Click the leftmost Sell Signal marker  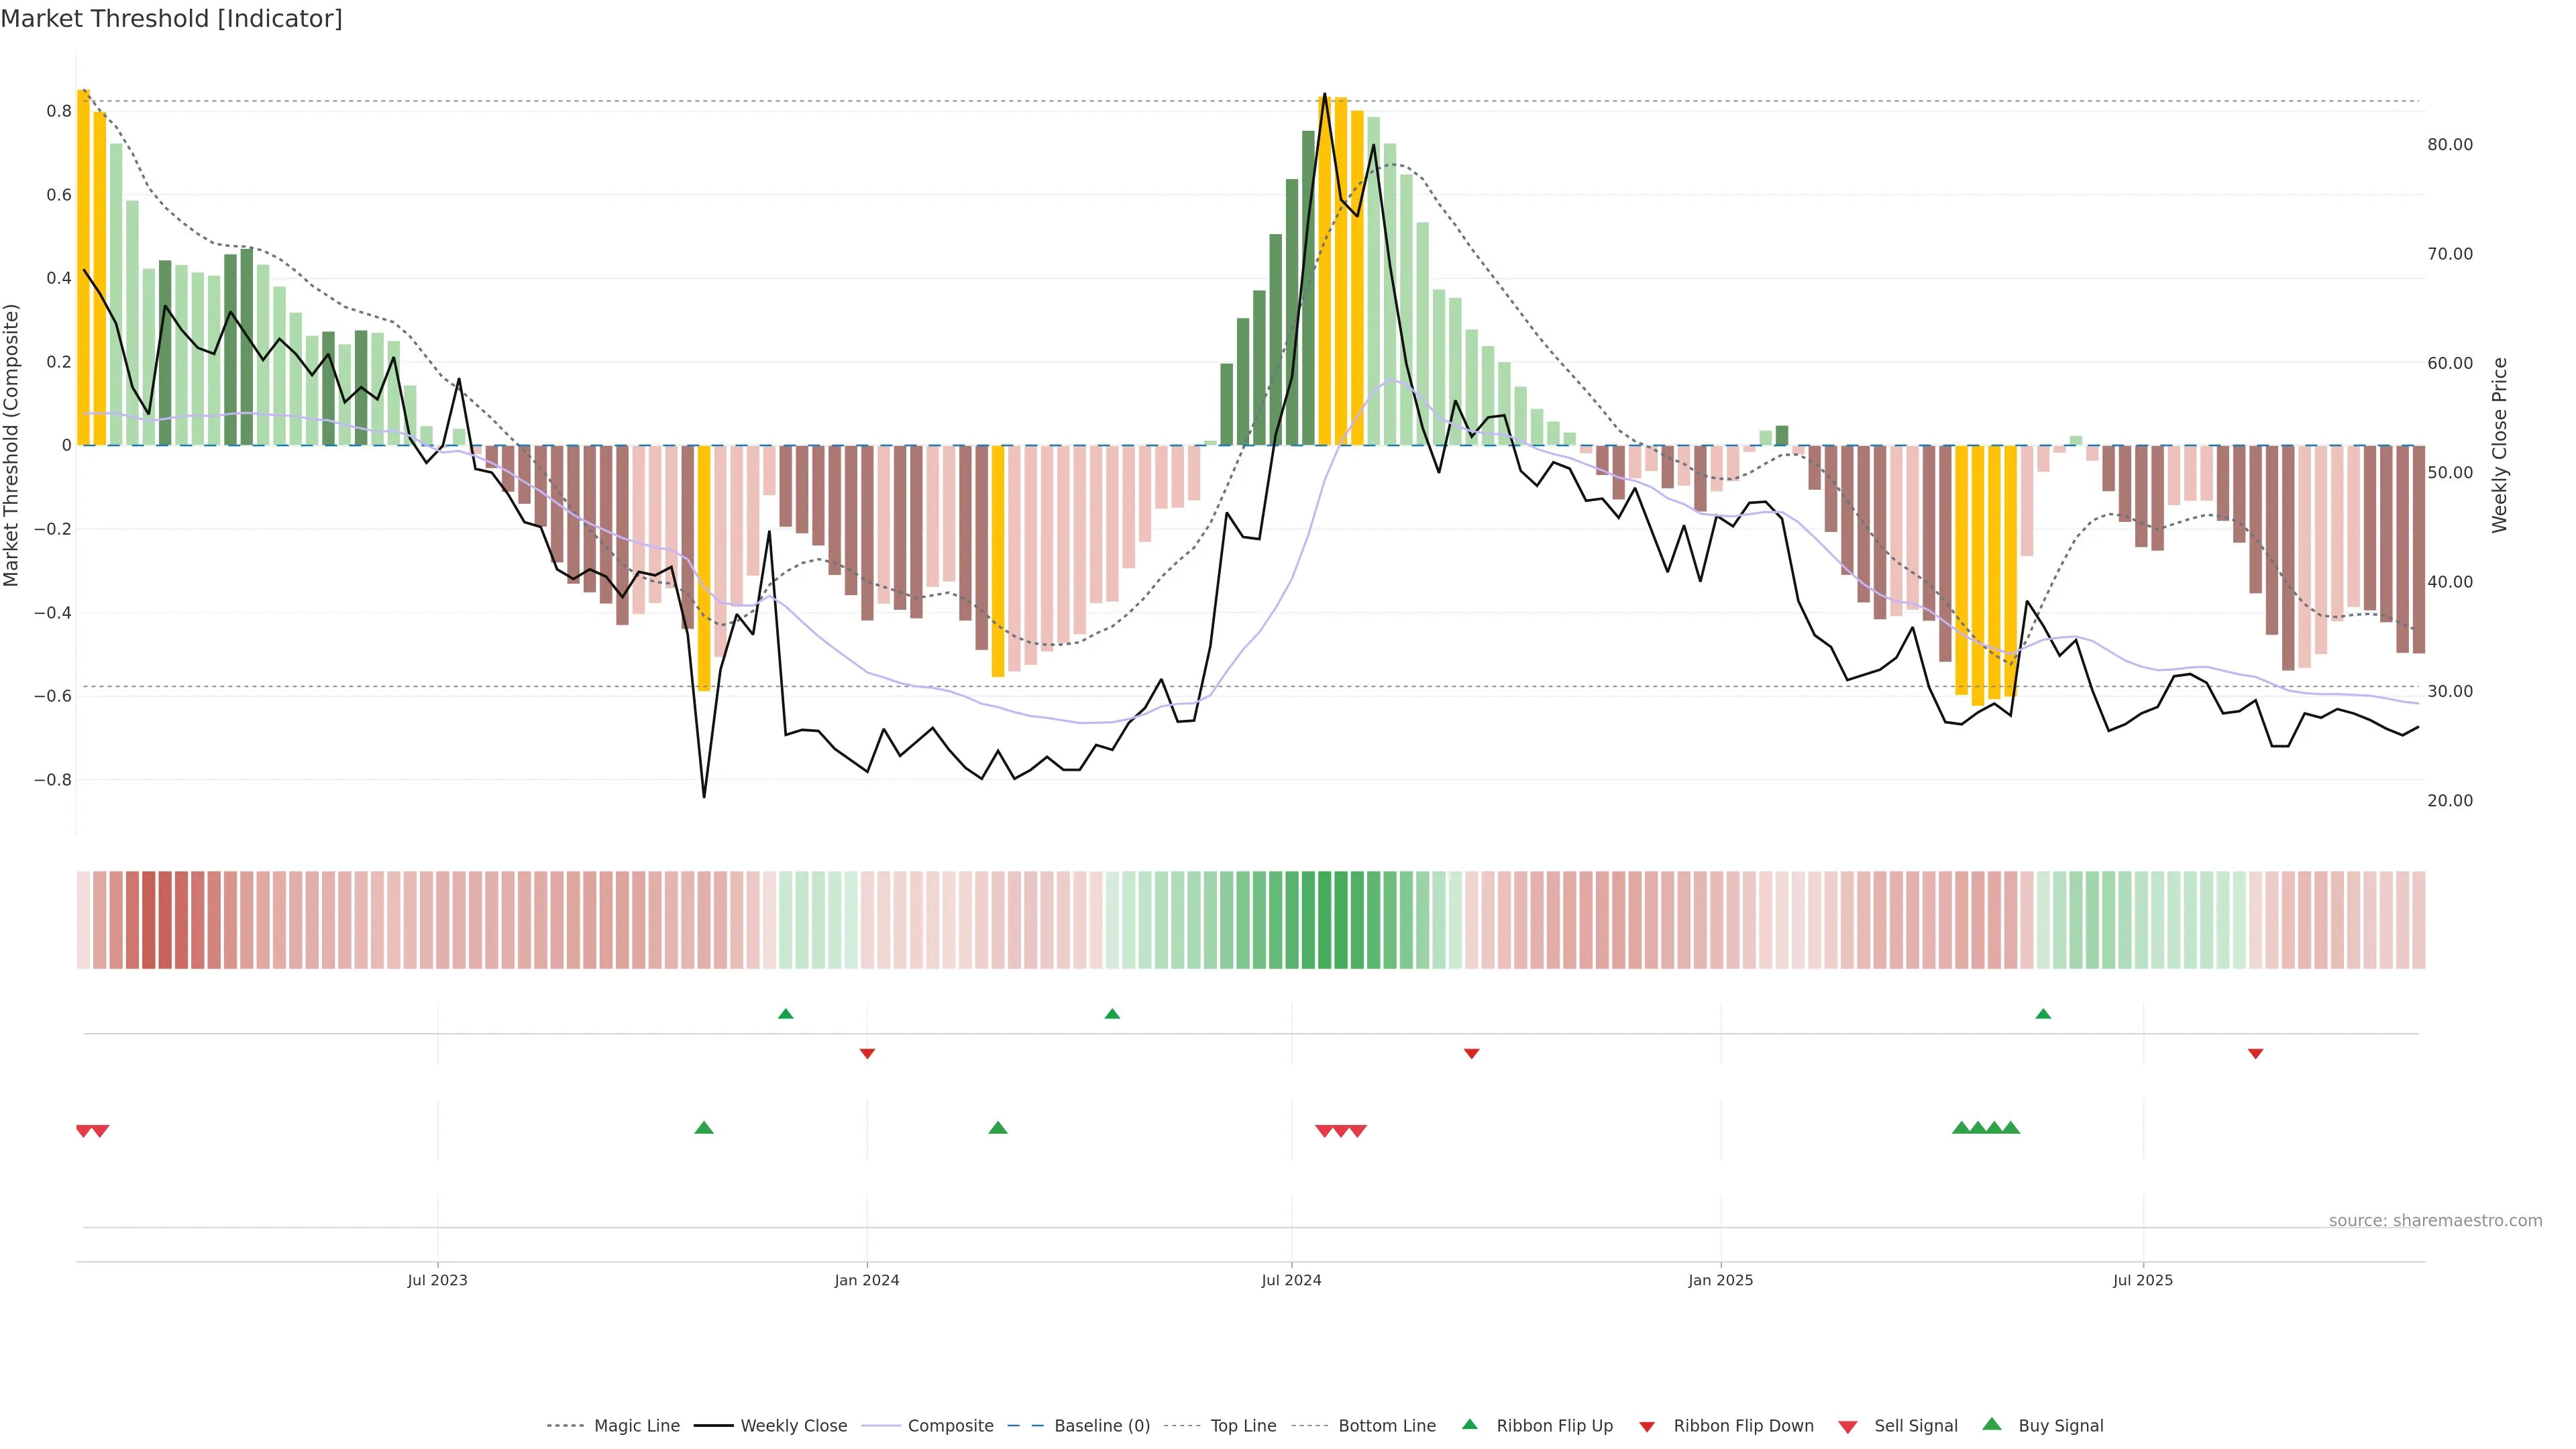[x=84, y=1131]
